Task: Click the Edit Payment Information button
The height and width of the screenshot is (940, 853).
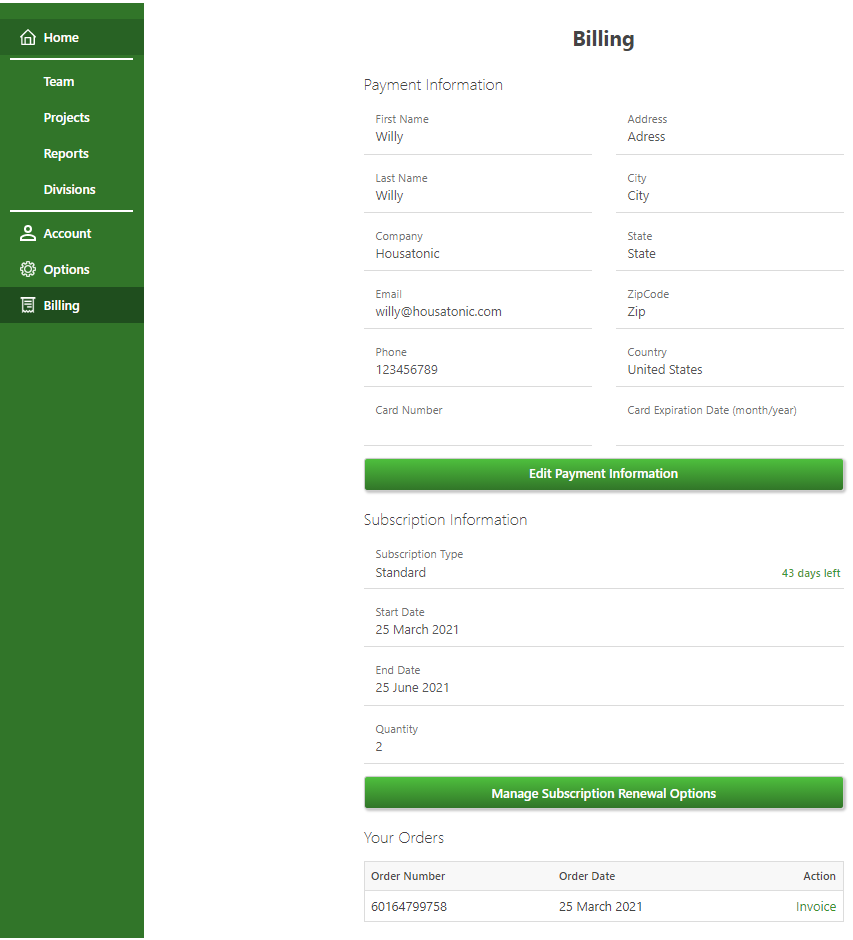Action: point(603,473)
